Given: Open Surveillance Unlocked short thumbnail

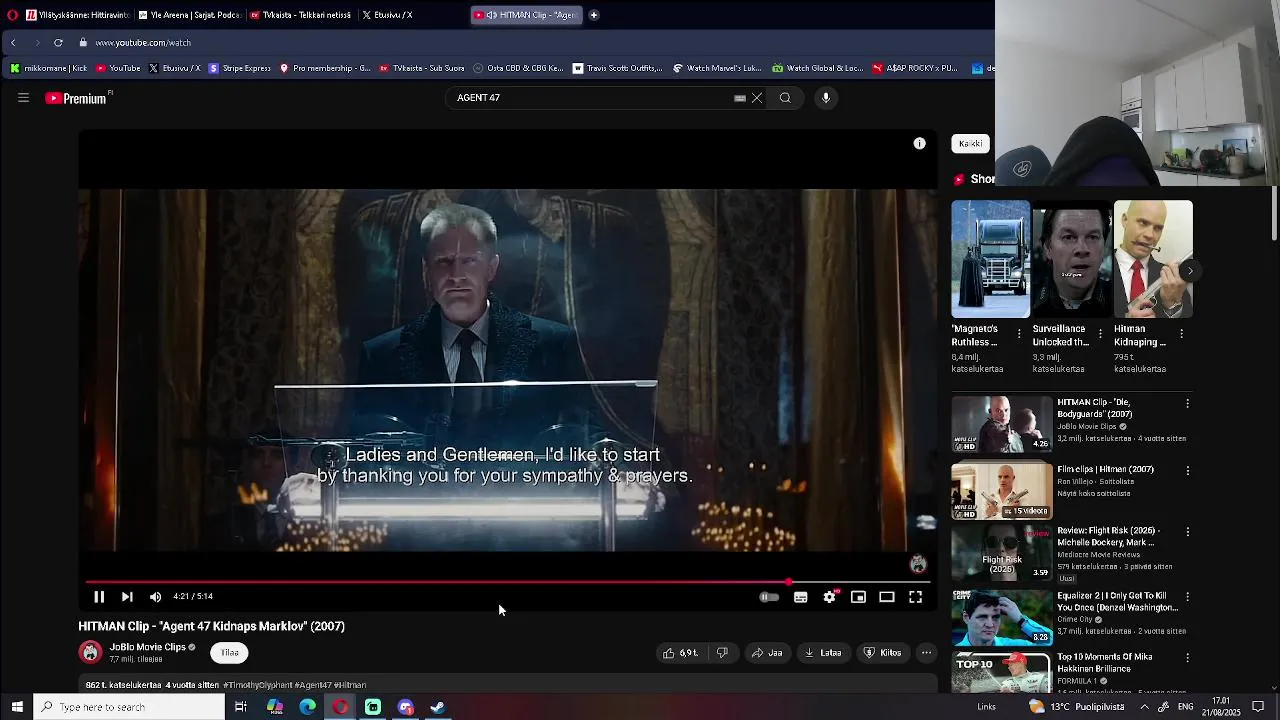Looking at the screenshot, I should tap(1071, 259).
